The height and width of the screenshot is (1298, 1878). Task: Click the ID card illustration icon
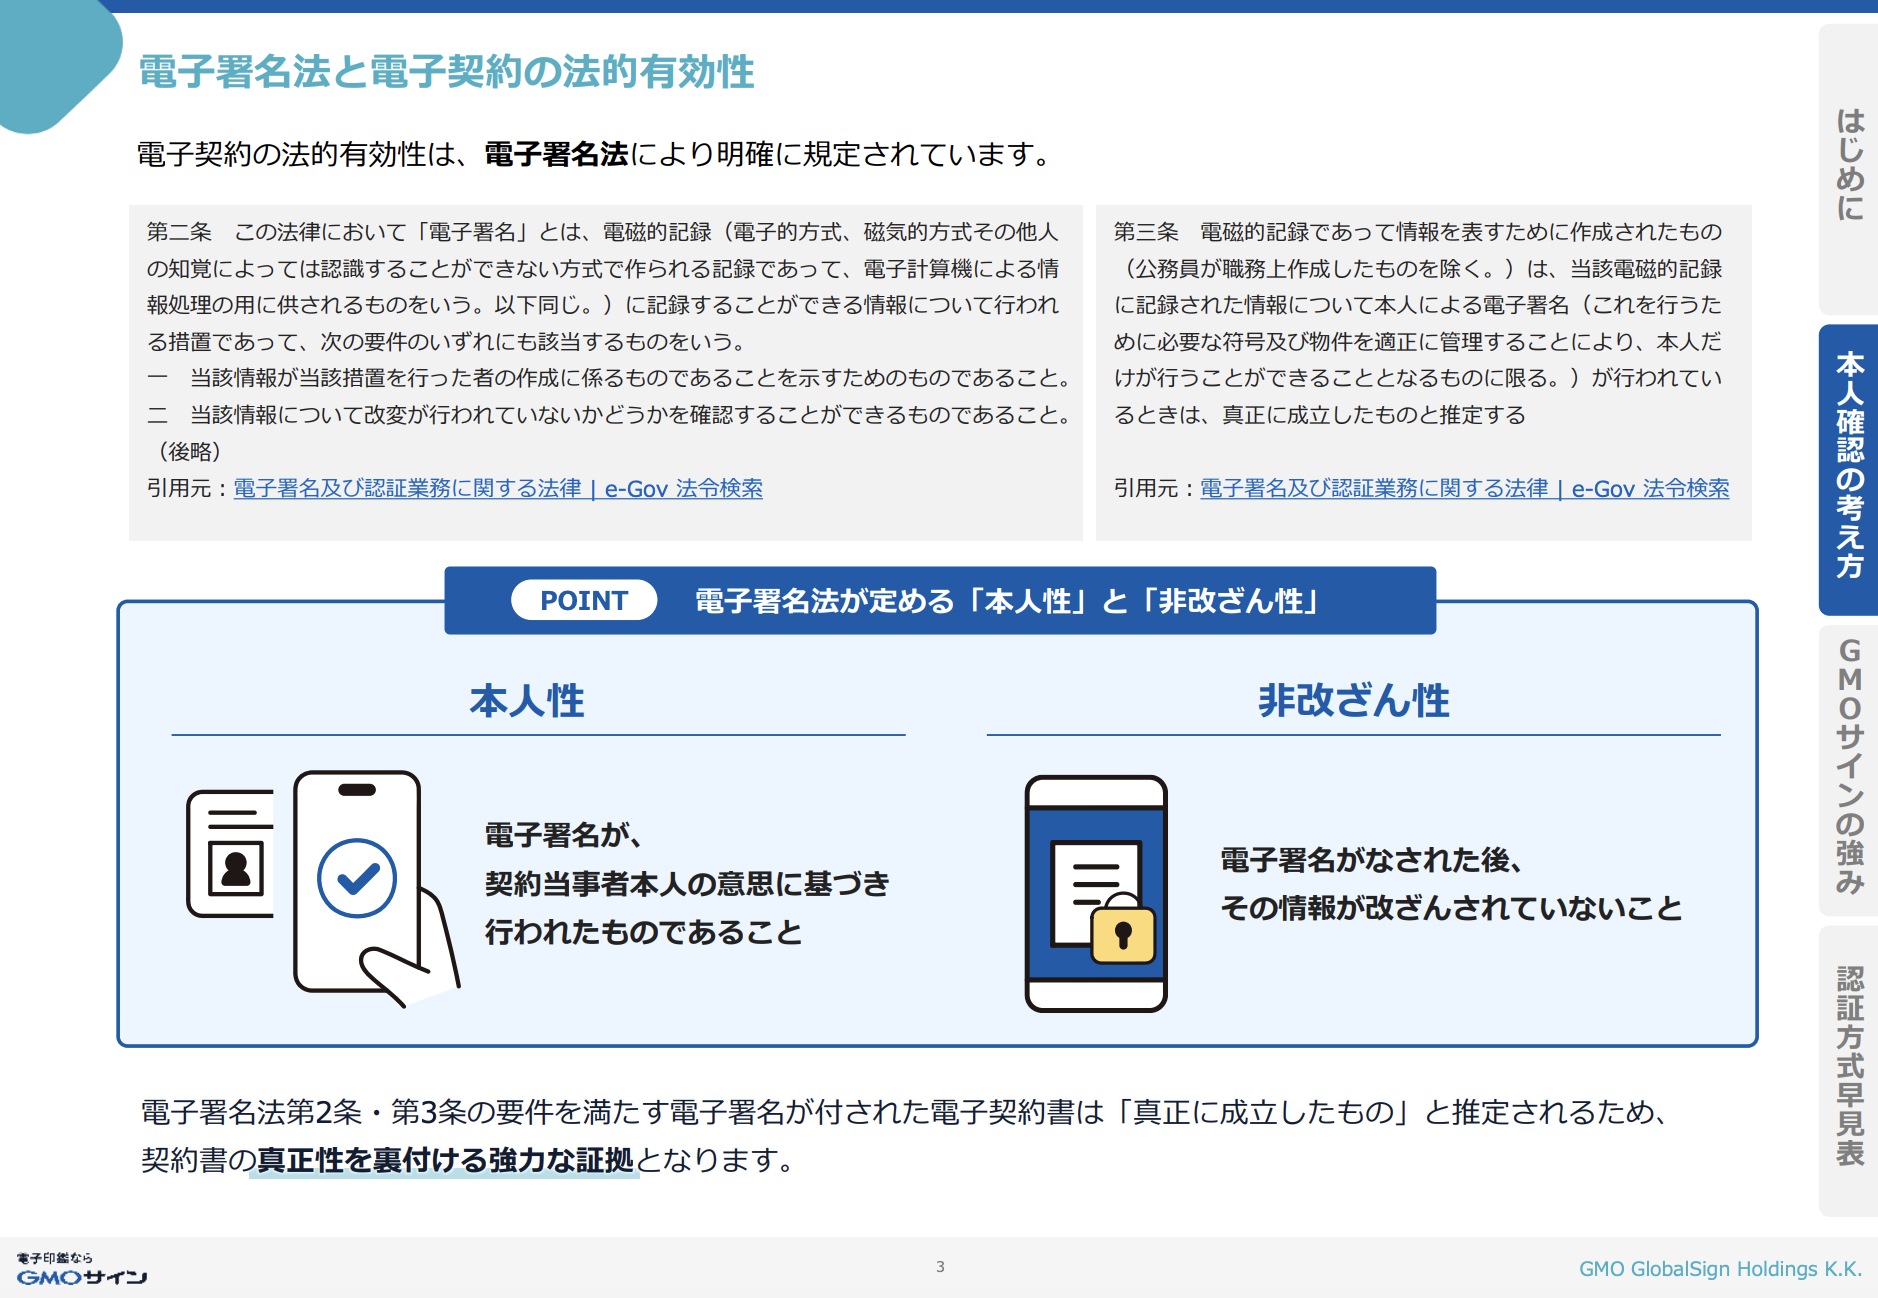tap(231, 853)
